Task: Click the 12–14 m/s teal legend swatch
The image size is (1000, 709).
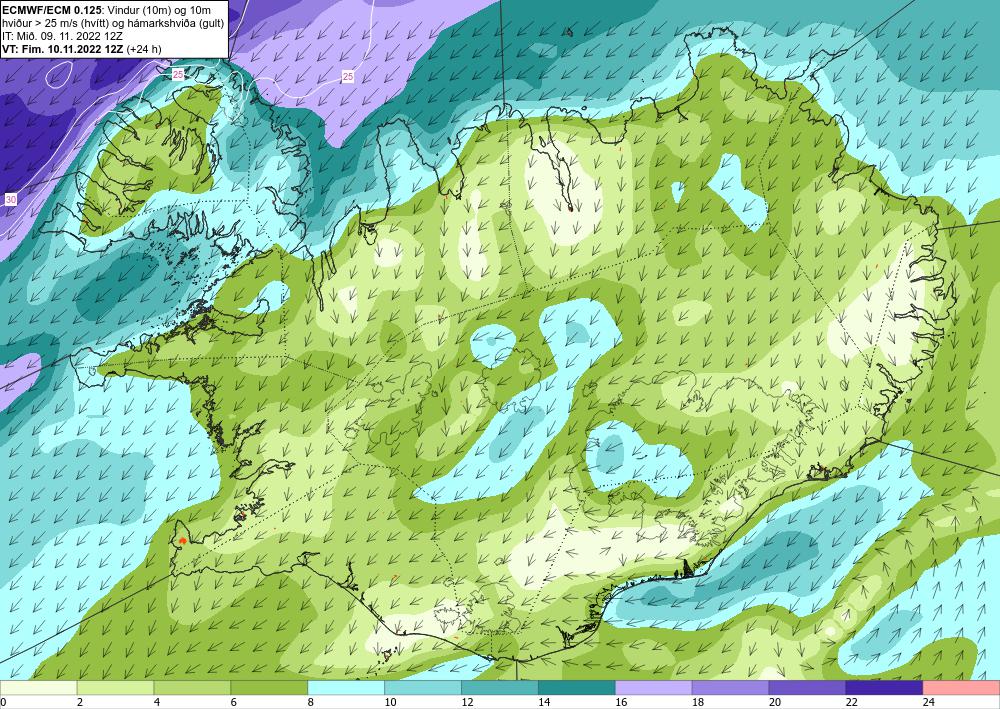Action: pos(500,688)
